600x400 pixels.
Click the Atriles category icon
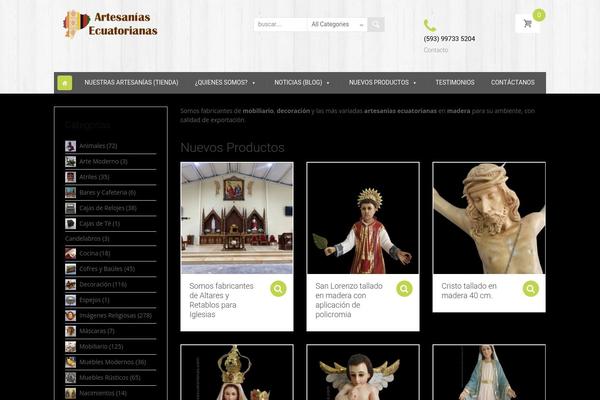pyautogui.click(x=70, y=177)
